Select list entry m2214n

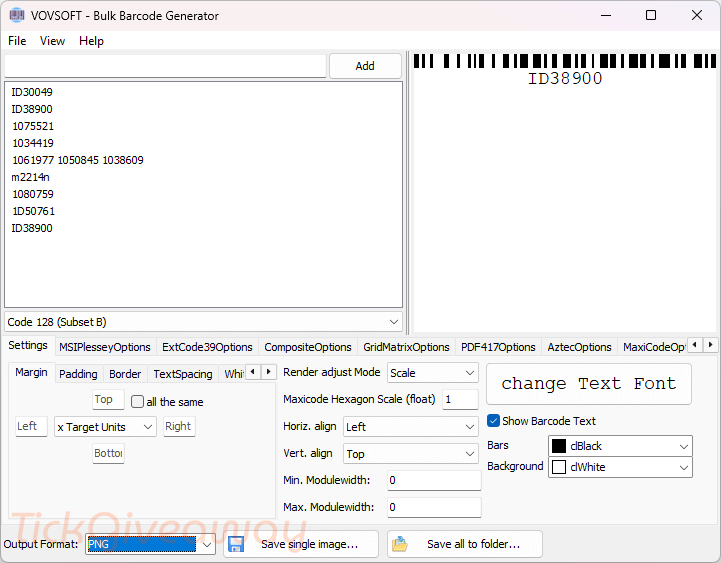(30, 177)
